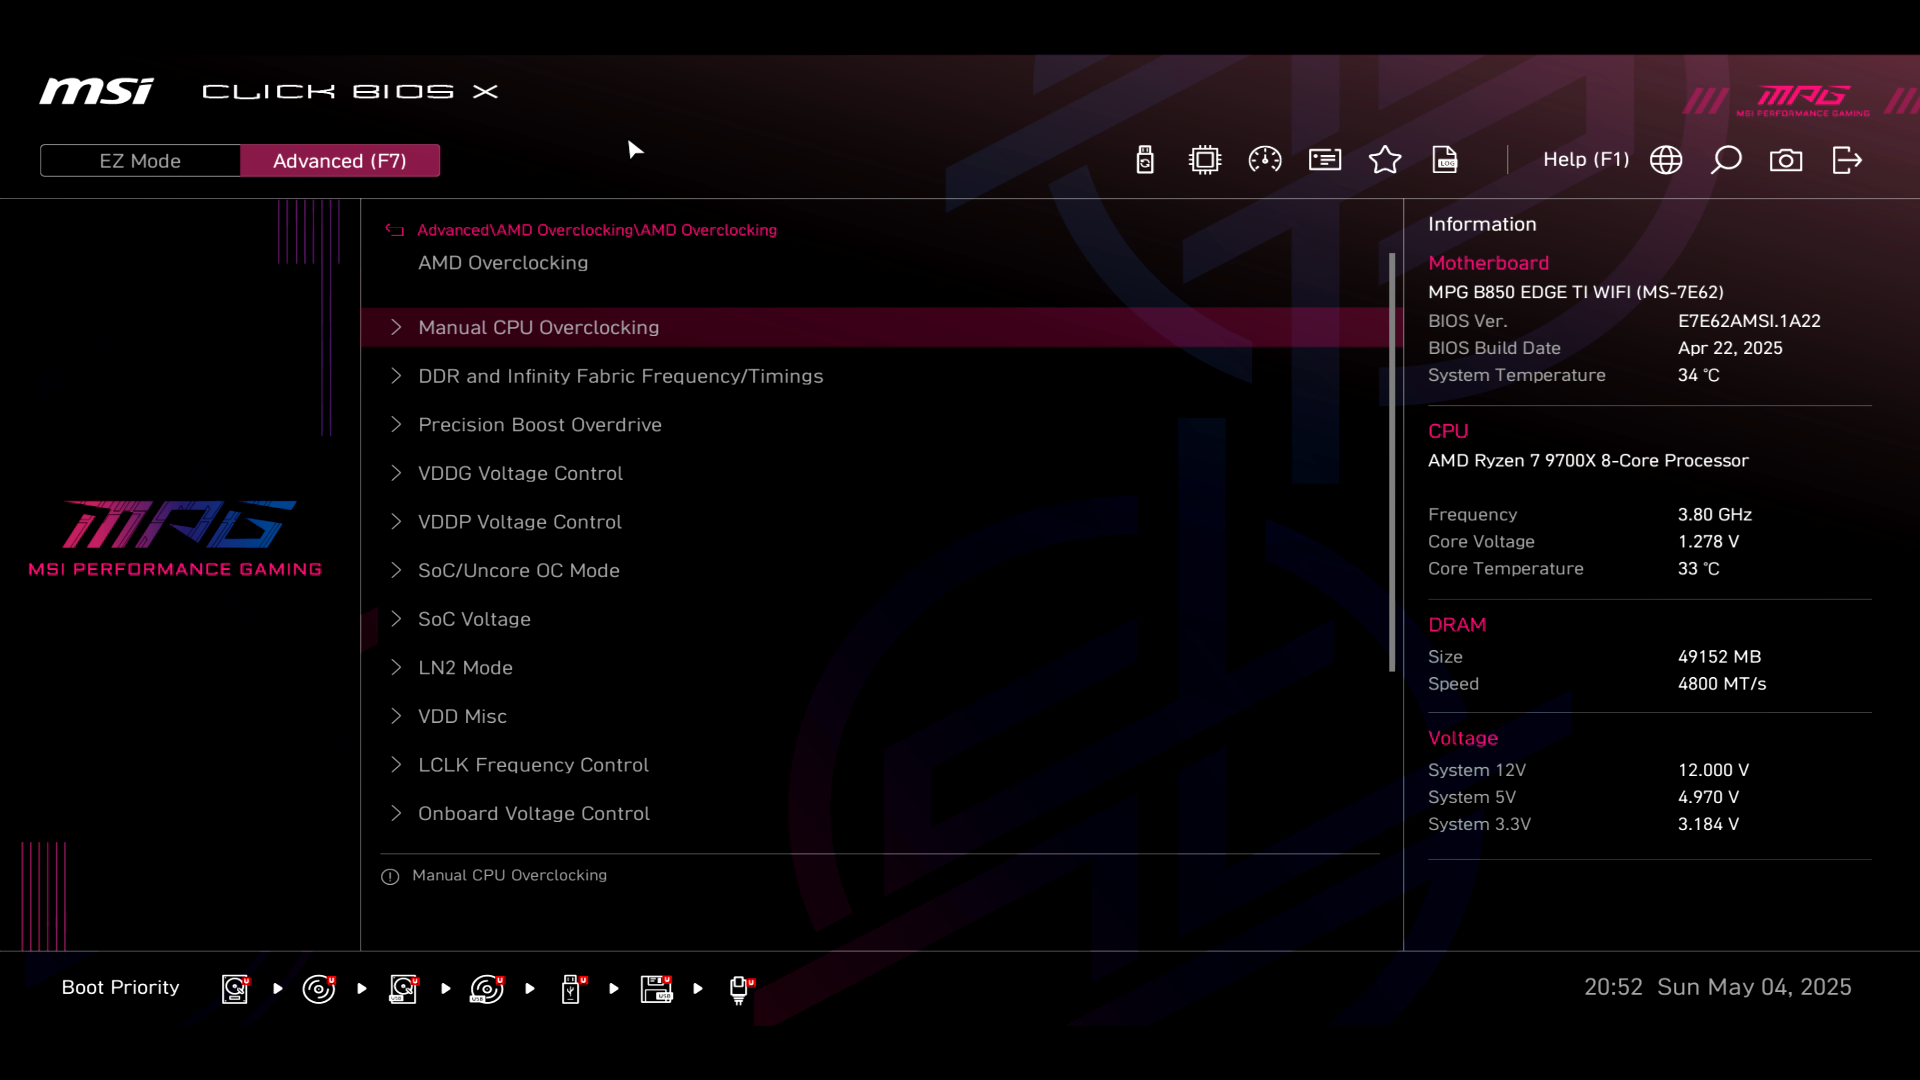Open the magnifier search icon
The image size is (1920, 1080).
pos(1726,160)
